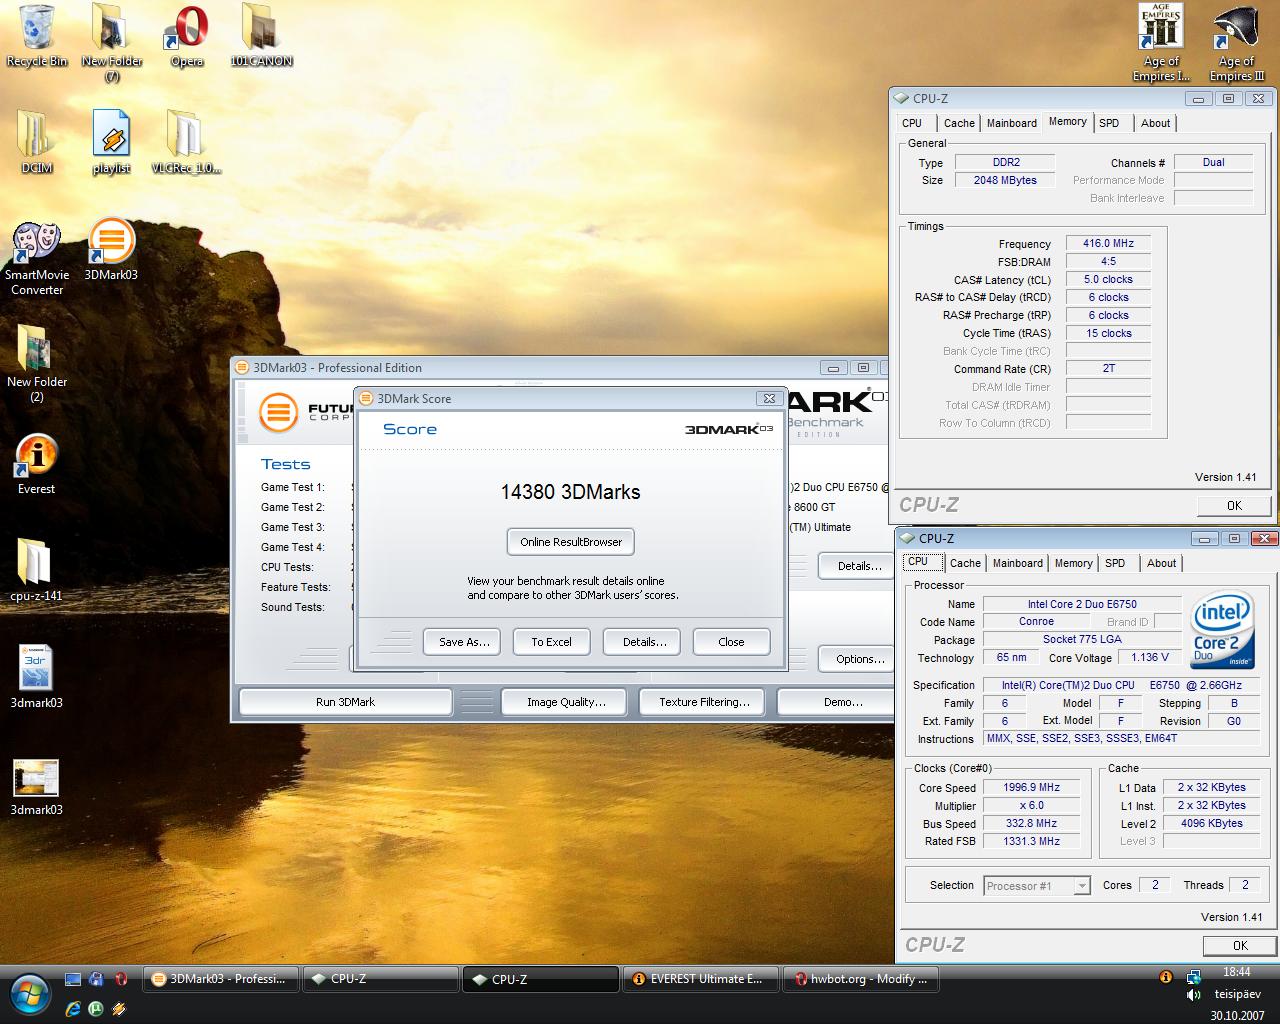Select the playlist file icon
The image size is (1280, 1024).
click(111, 142)
